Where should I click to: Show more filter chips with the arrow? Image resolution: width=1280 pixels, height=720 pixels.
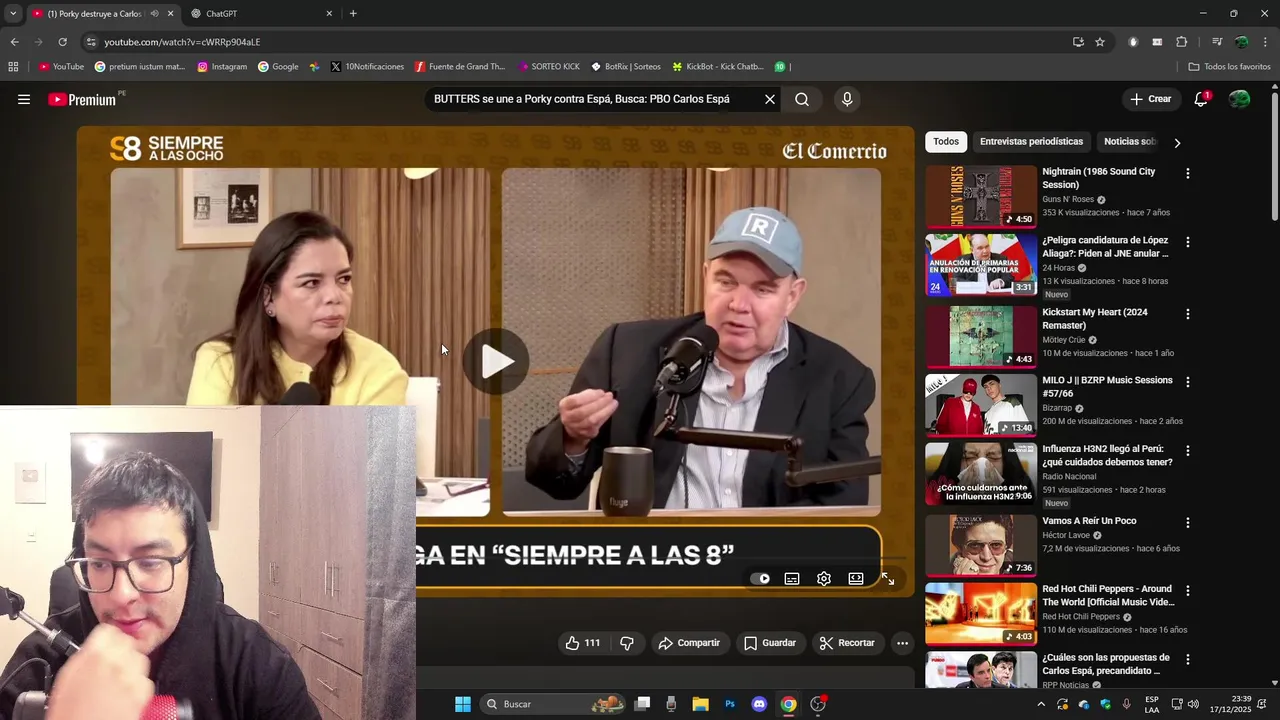coord(1177,143)
